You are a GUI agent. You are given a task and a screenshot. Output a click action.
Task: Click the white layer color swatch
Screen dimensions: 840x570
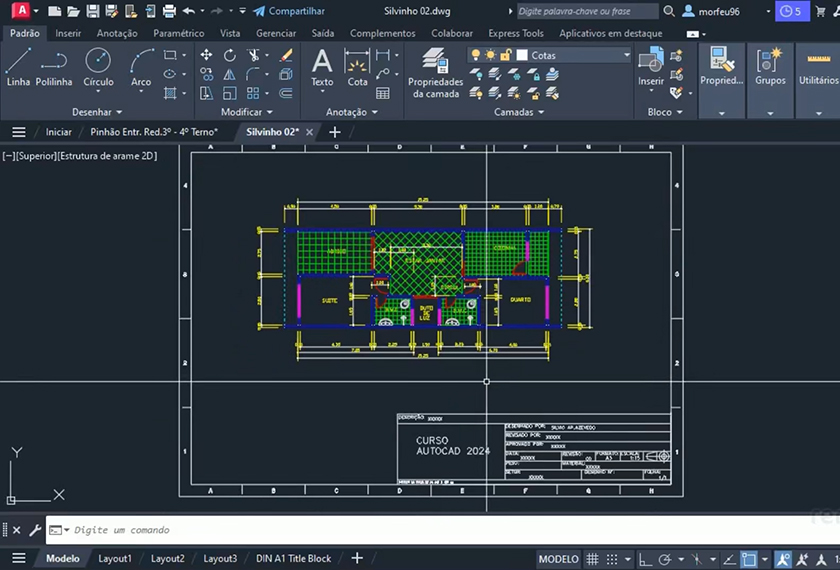[x=521, y=55]
